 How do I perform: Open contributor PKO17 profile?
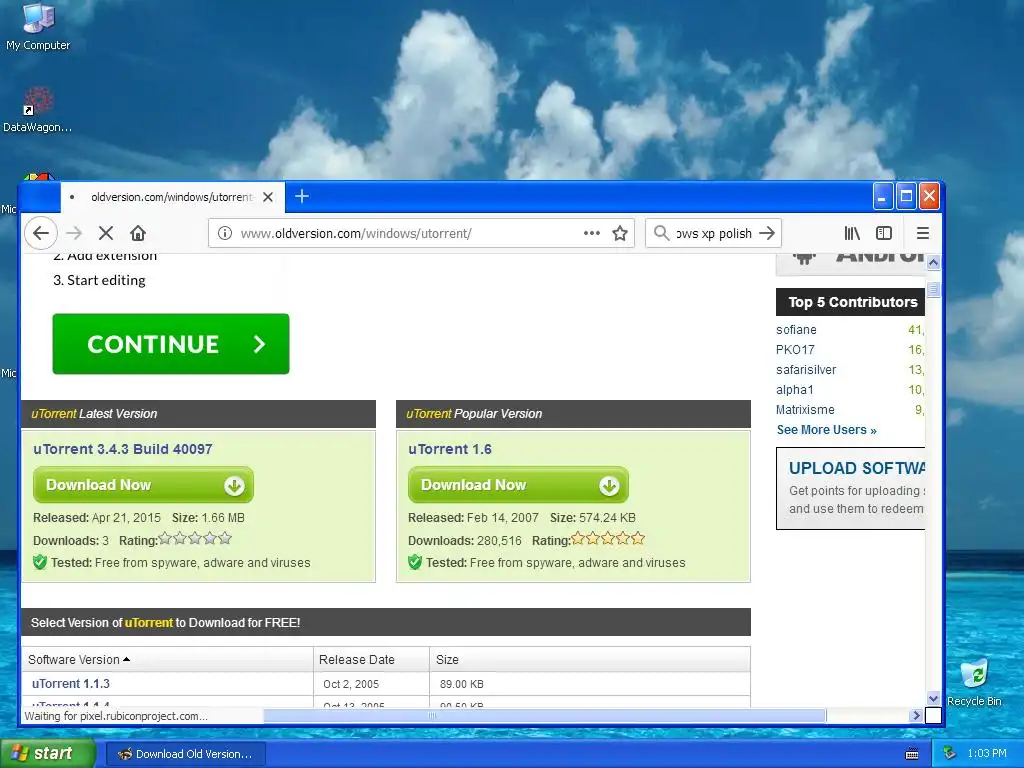[795, 349]
